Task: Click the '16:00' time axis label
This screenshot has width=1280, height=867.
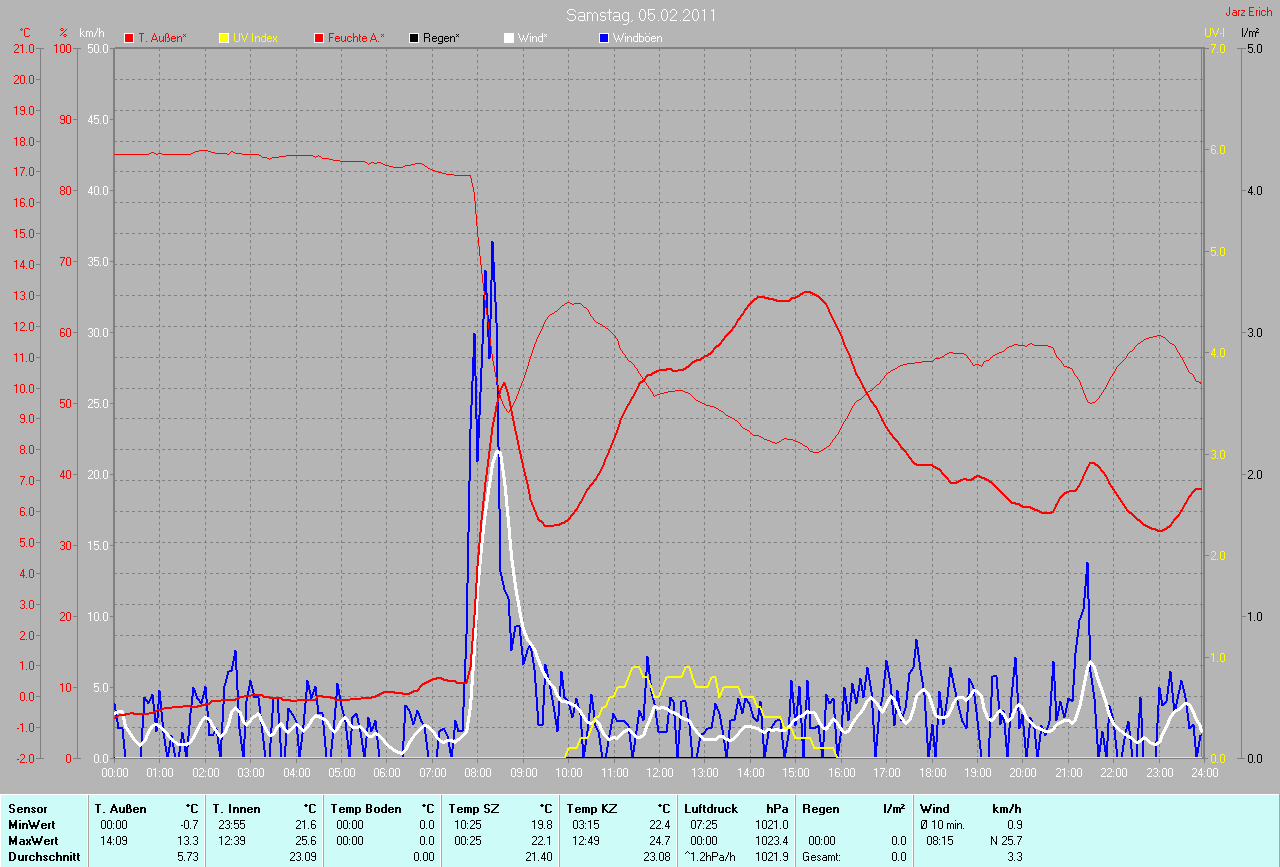Action: 841,772
